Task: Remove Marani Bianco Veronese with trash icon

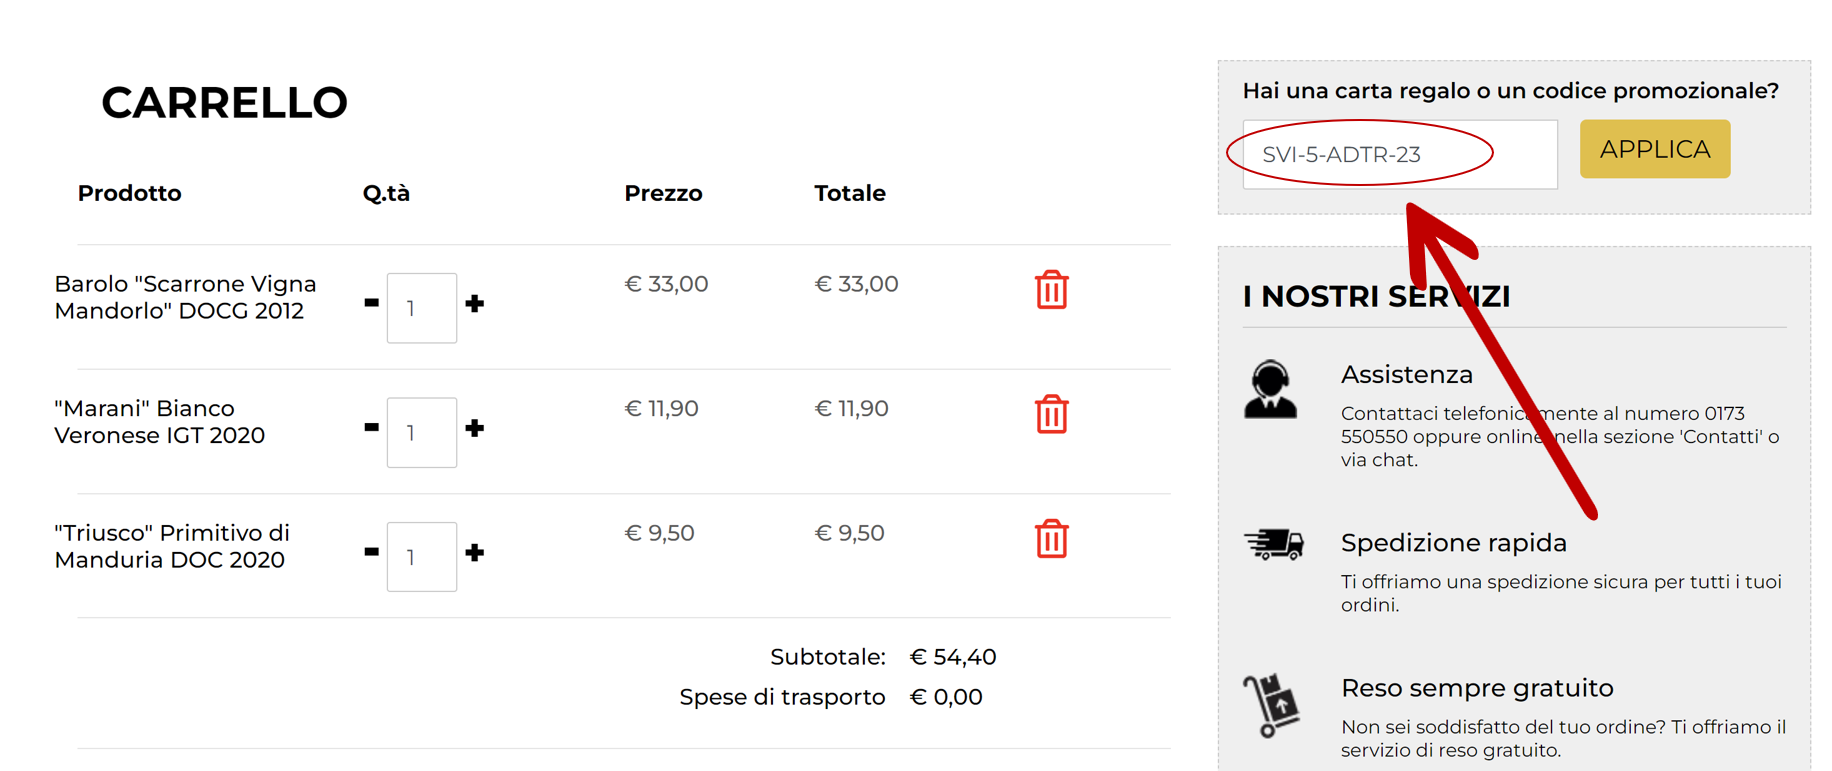Action: pos(1051,414)
